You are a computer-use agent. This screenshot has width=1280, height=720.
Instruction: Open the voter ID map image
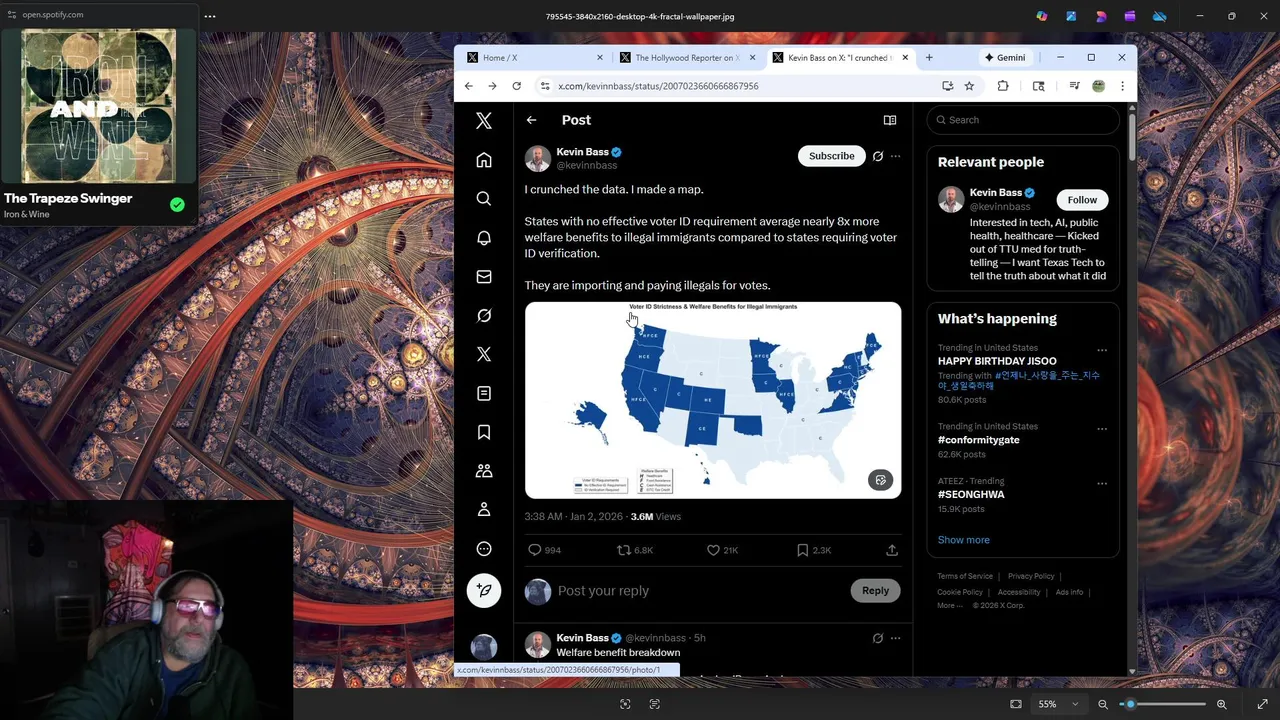point(713,400)
